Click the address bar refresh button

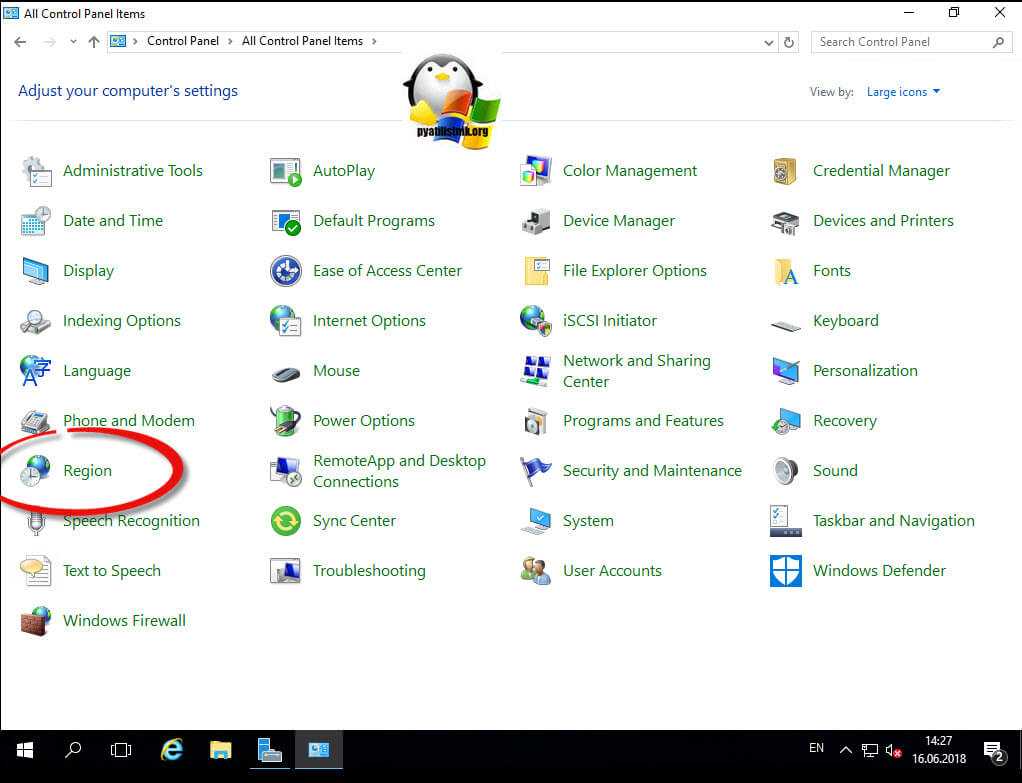click(x=789, y=42)
